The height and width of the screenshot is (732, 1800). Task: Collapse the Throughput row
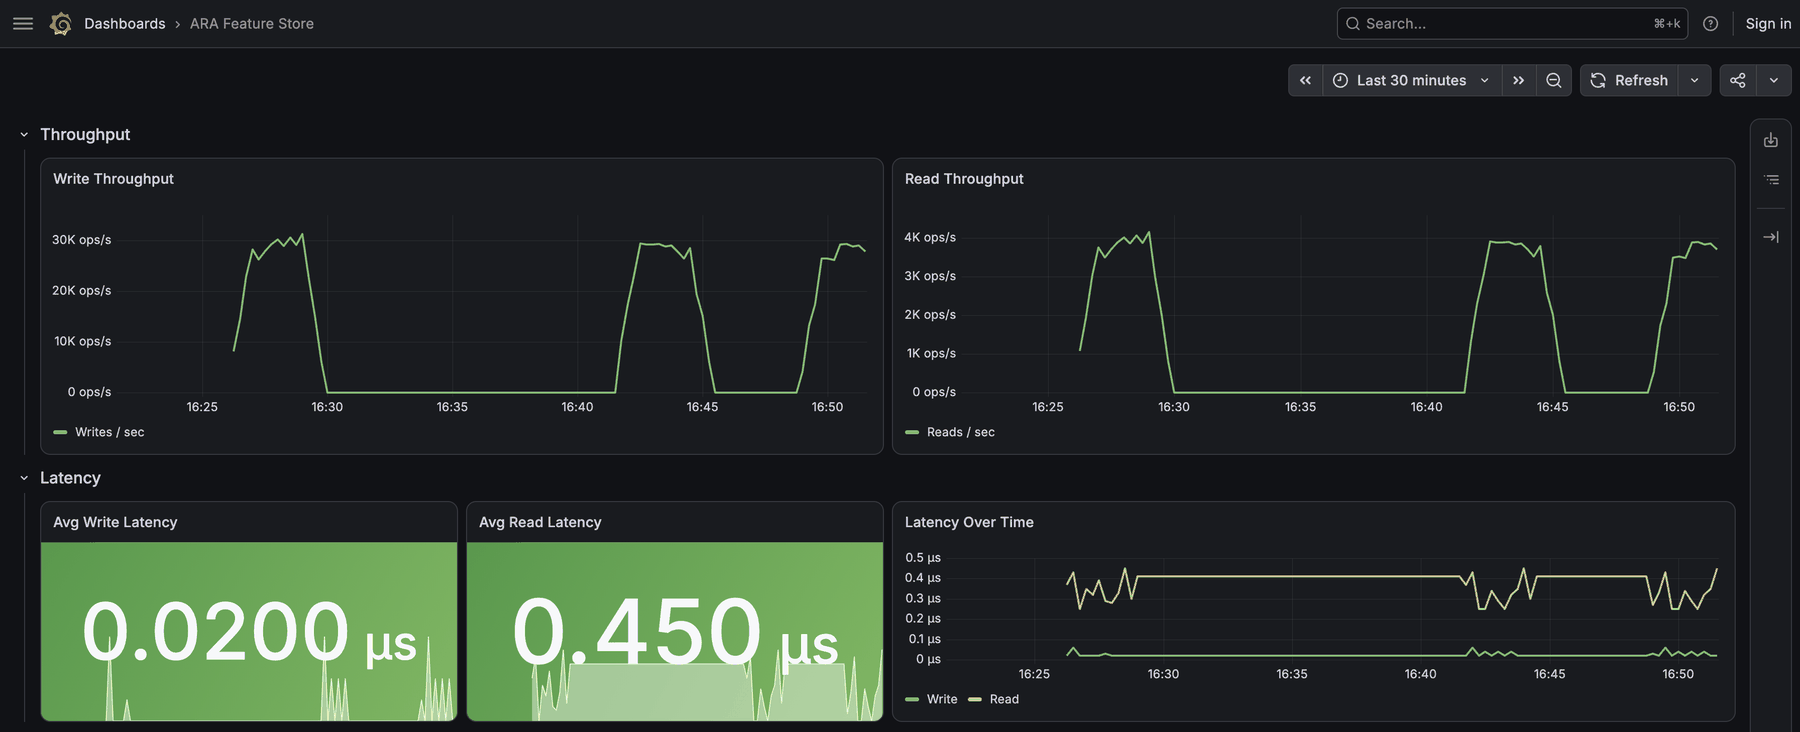24,134
